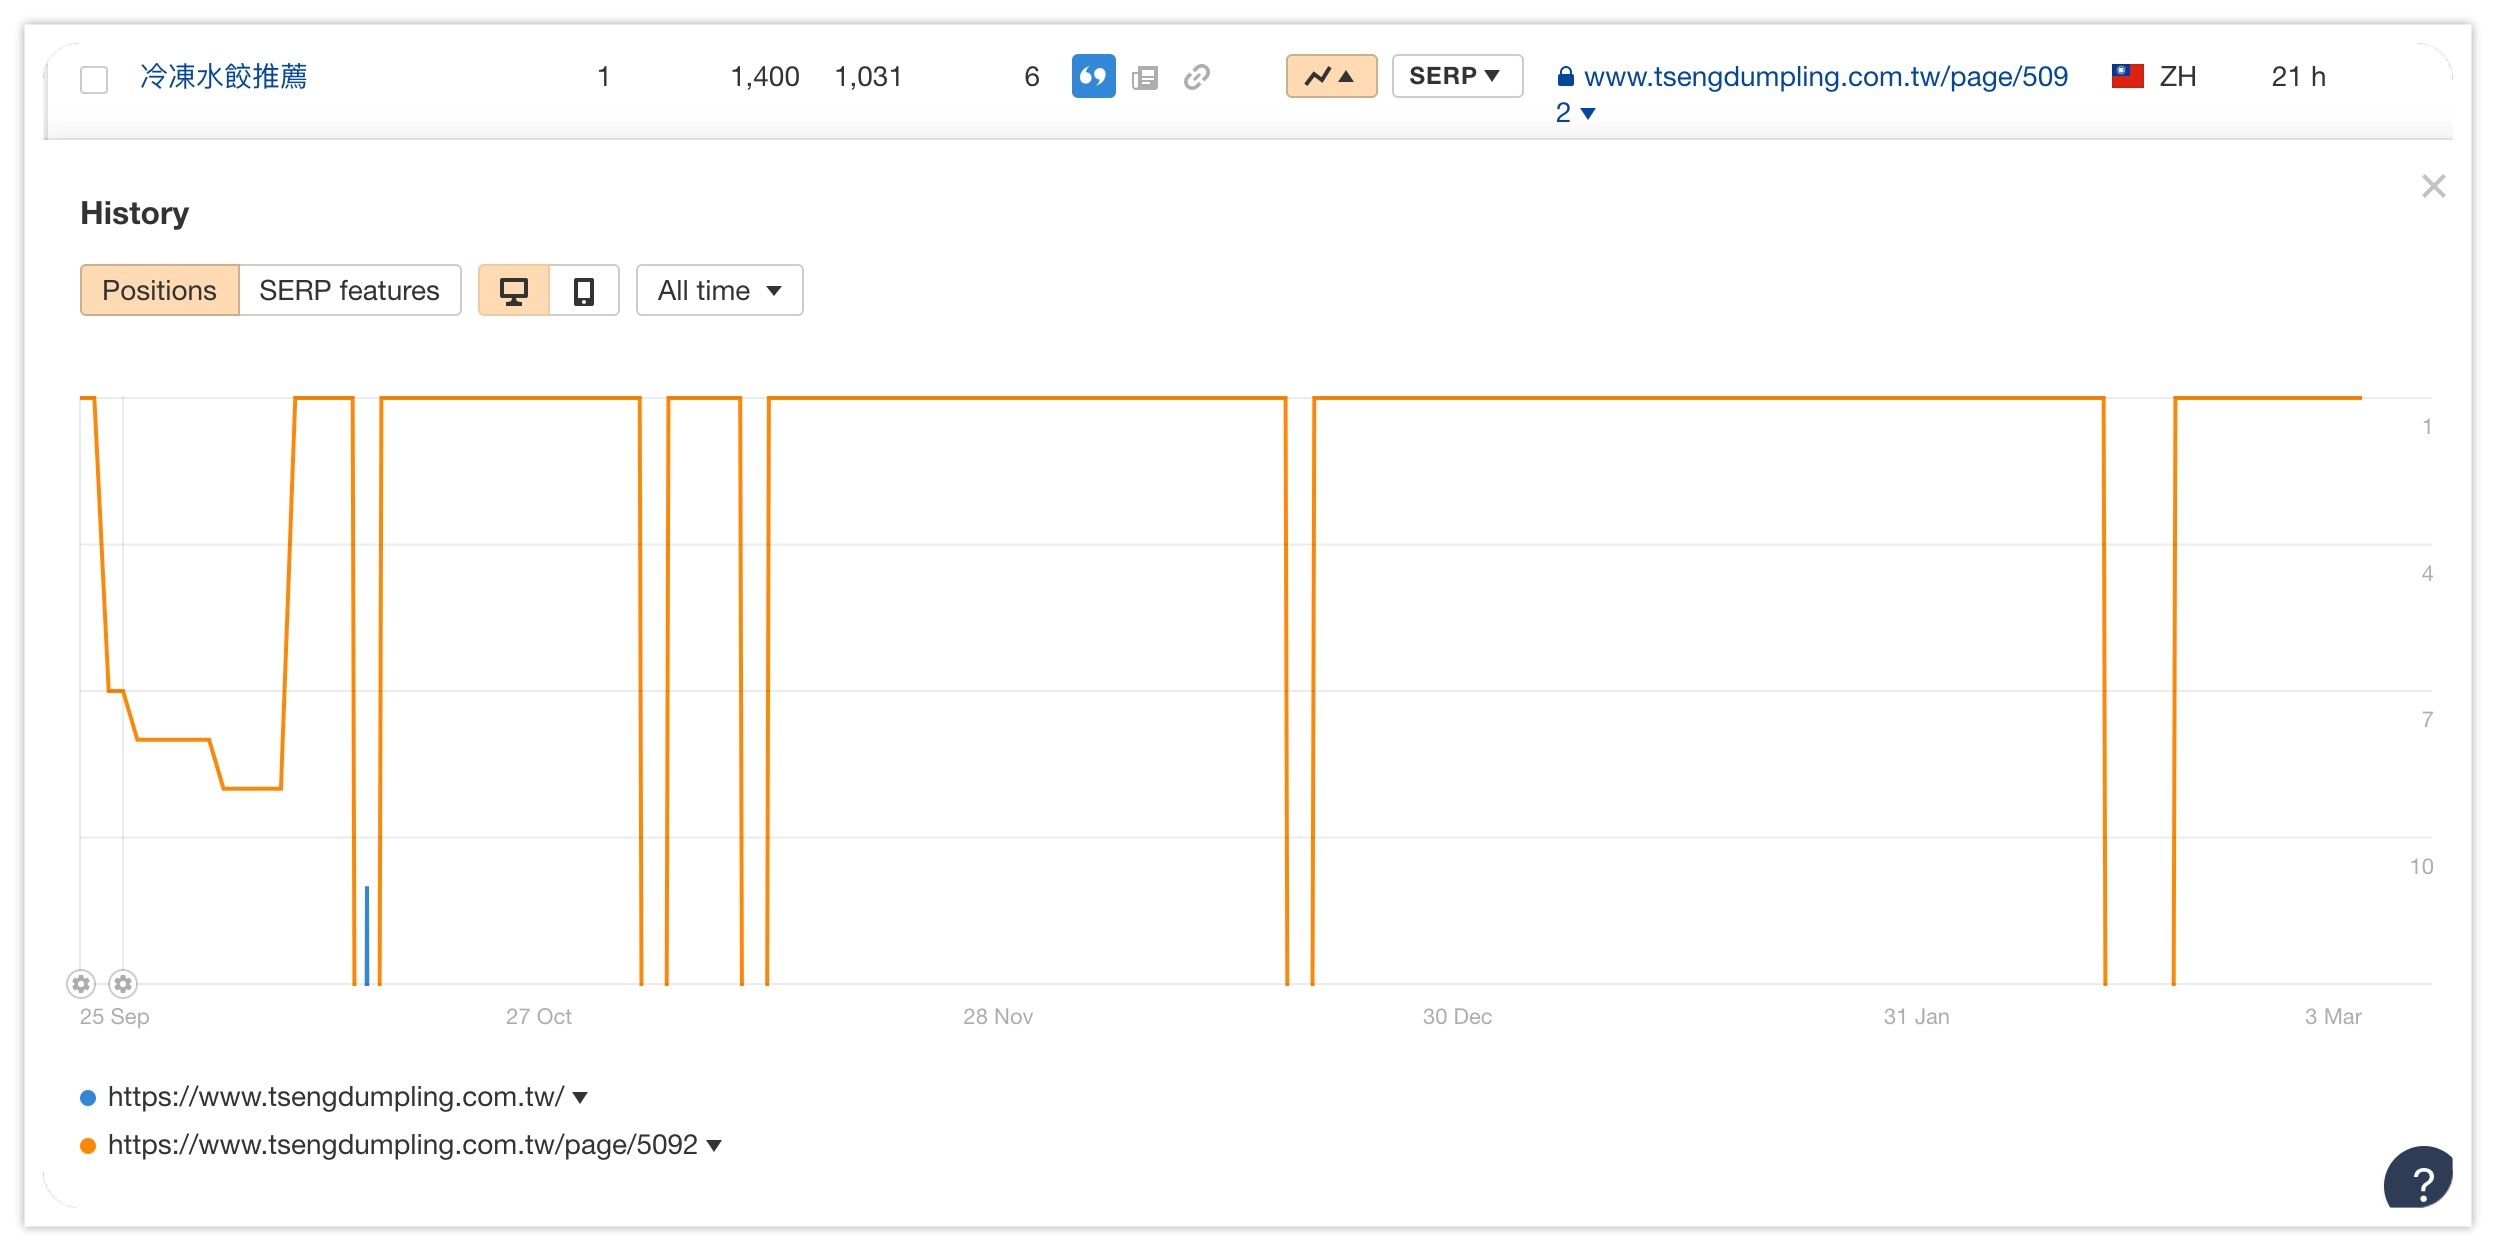The height and width of the screenshot is (1251, 2496).
Task: Select the 冷凍水餃推薦 keyword checkbox
Action: pos(94,79)
